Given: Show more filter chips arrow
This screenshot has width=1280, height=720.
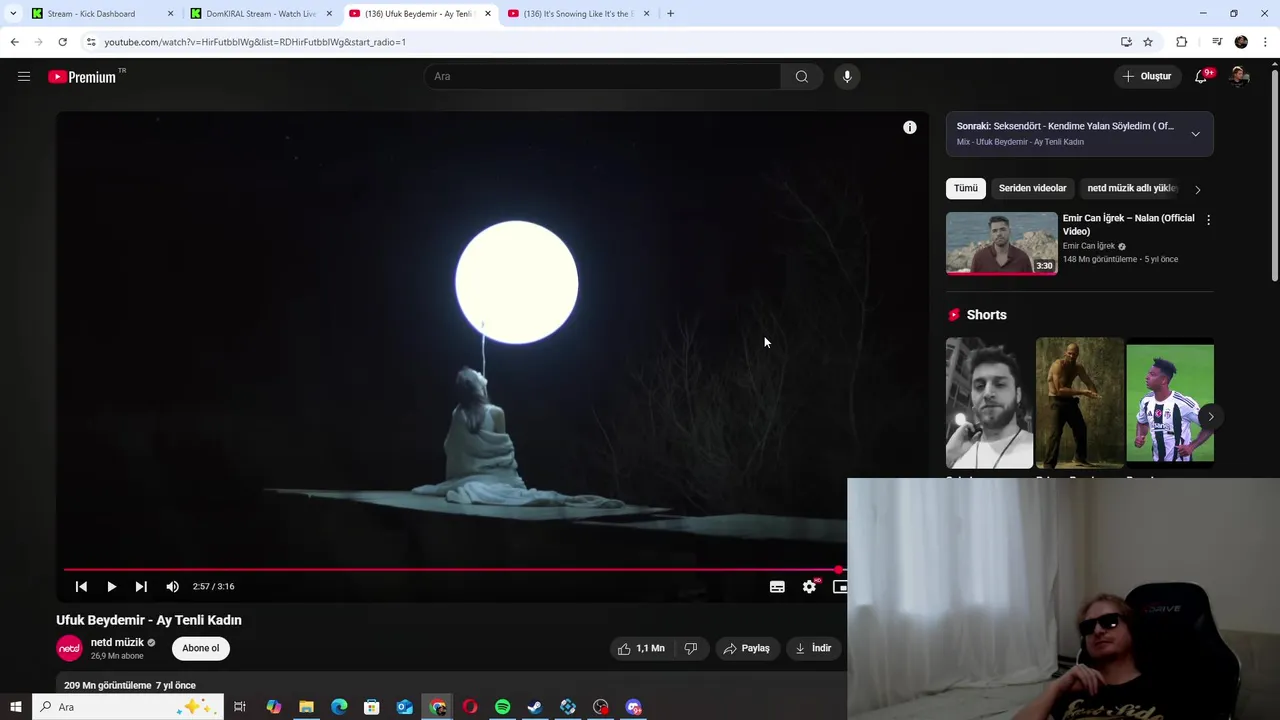Looking at the screenshot, I should pos(1197,189).
